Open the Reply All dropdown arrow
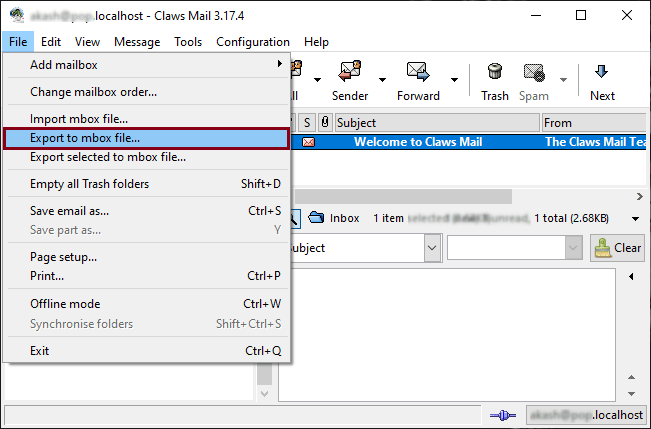 317,79
